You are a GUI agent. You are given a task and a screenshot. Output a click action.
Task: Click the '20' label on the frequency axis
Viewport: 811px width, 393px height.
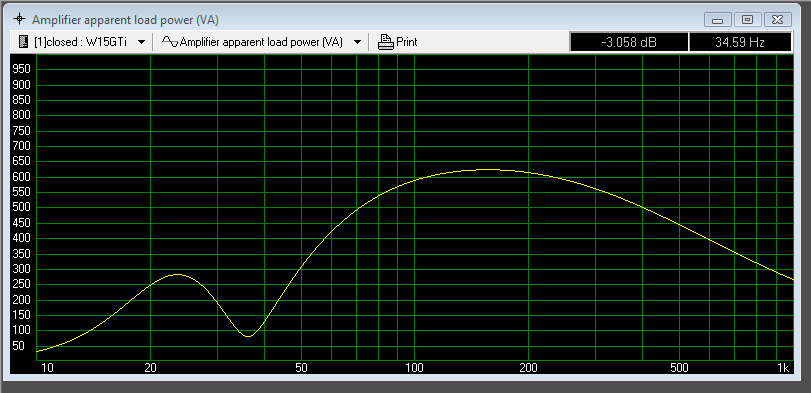click(151, 368)
